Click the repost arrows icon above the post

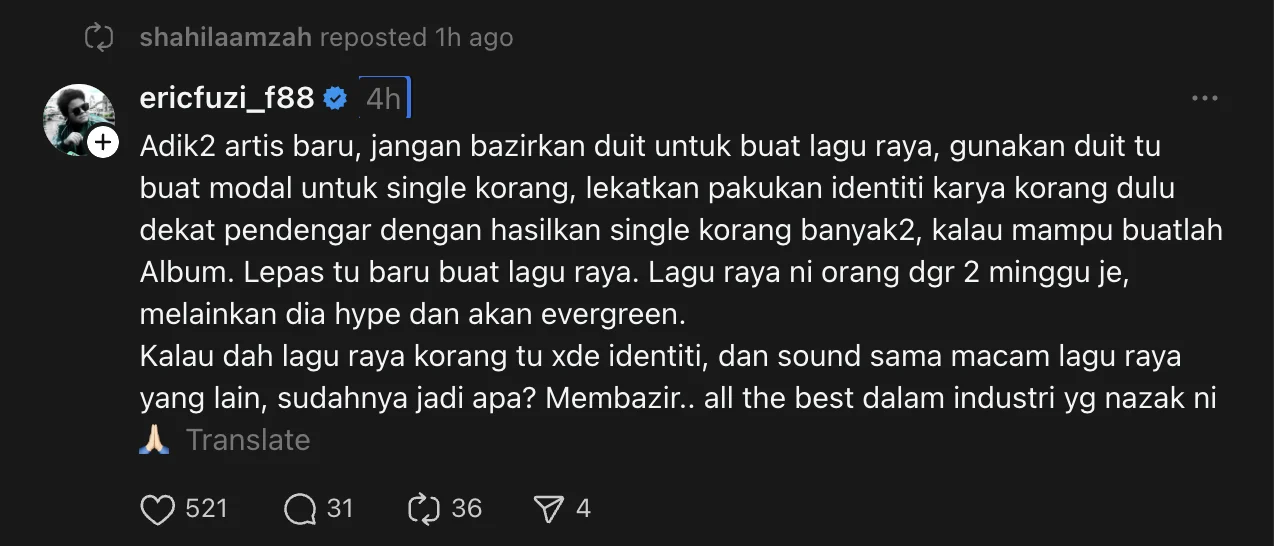click(x=99, y=38)
